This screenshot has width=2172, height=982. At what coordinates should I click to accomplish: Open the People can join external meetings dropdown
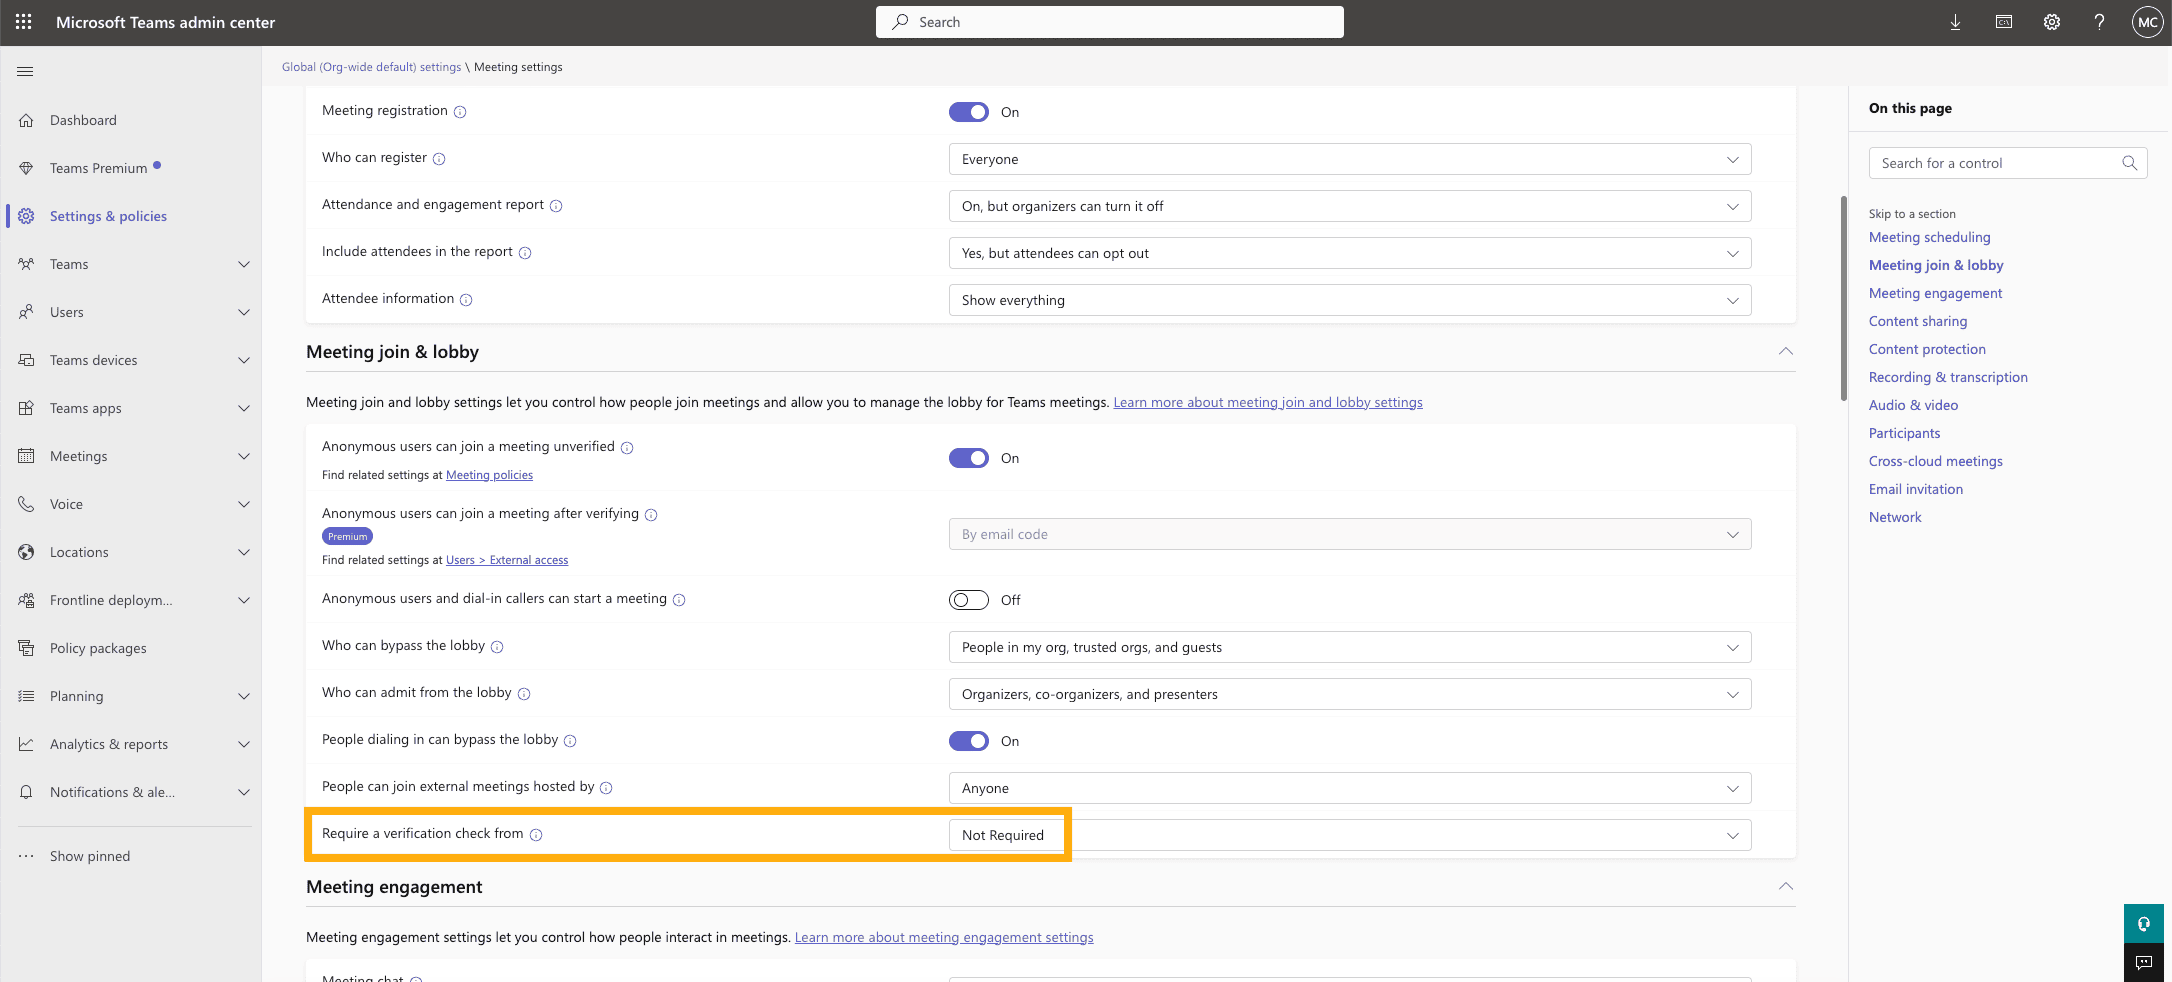click(x=1350, y=788)
